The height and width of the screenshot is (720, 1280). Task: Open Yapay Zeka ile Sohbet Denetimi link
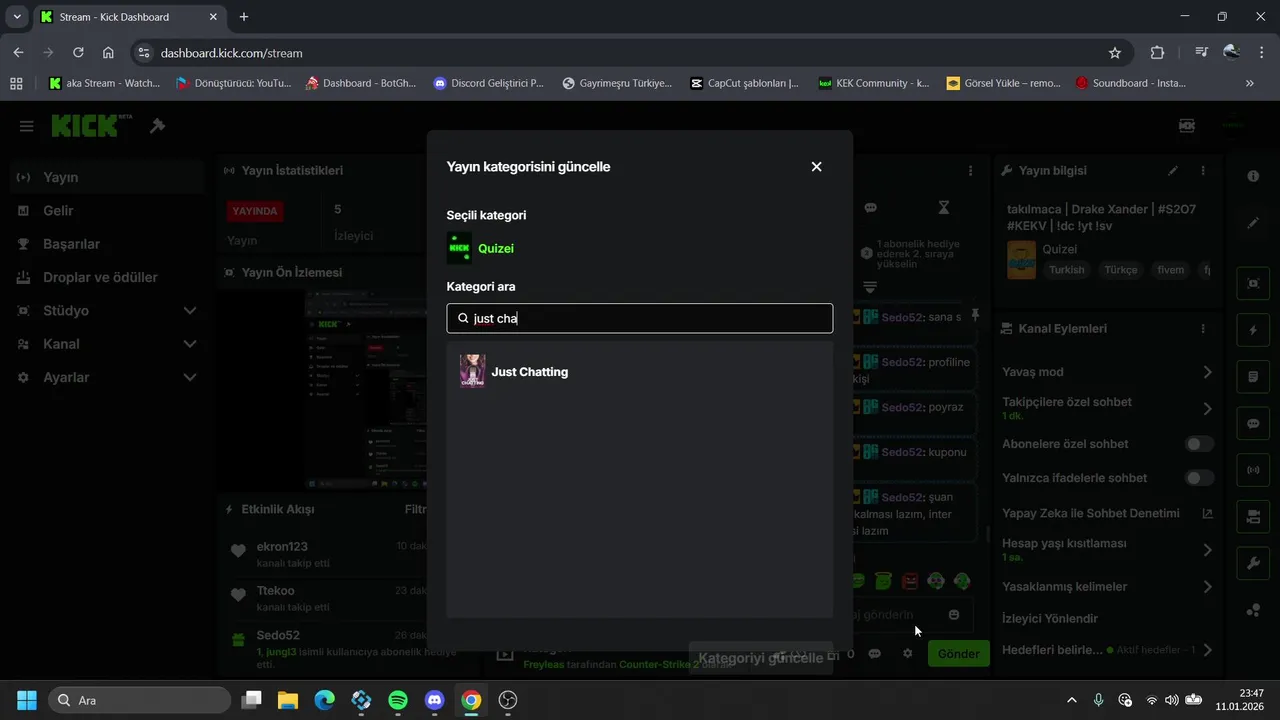pyautogui.click(x=1108, y=513)
